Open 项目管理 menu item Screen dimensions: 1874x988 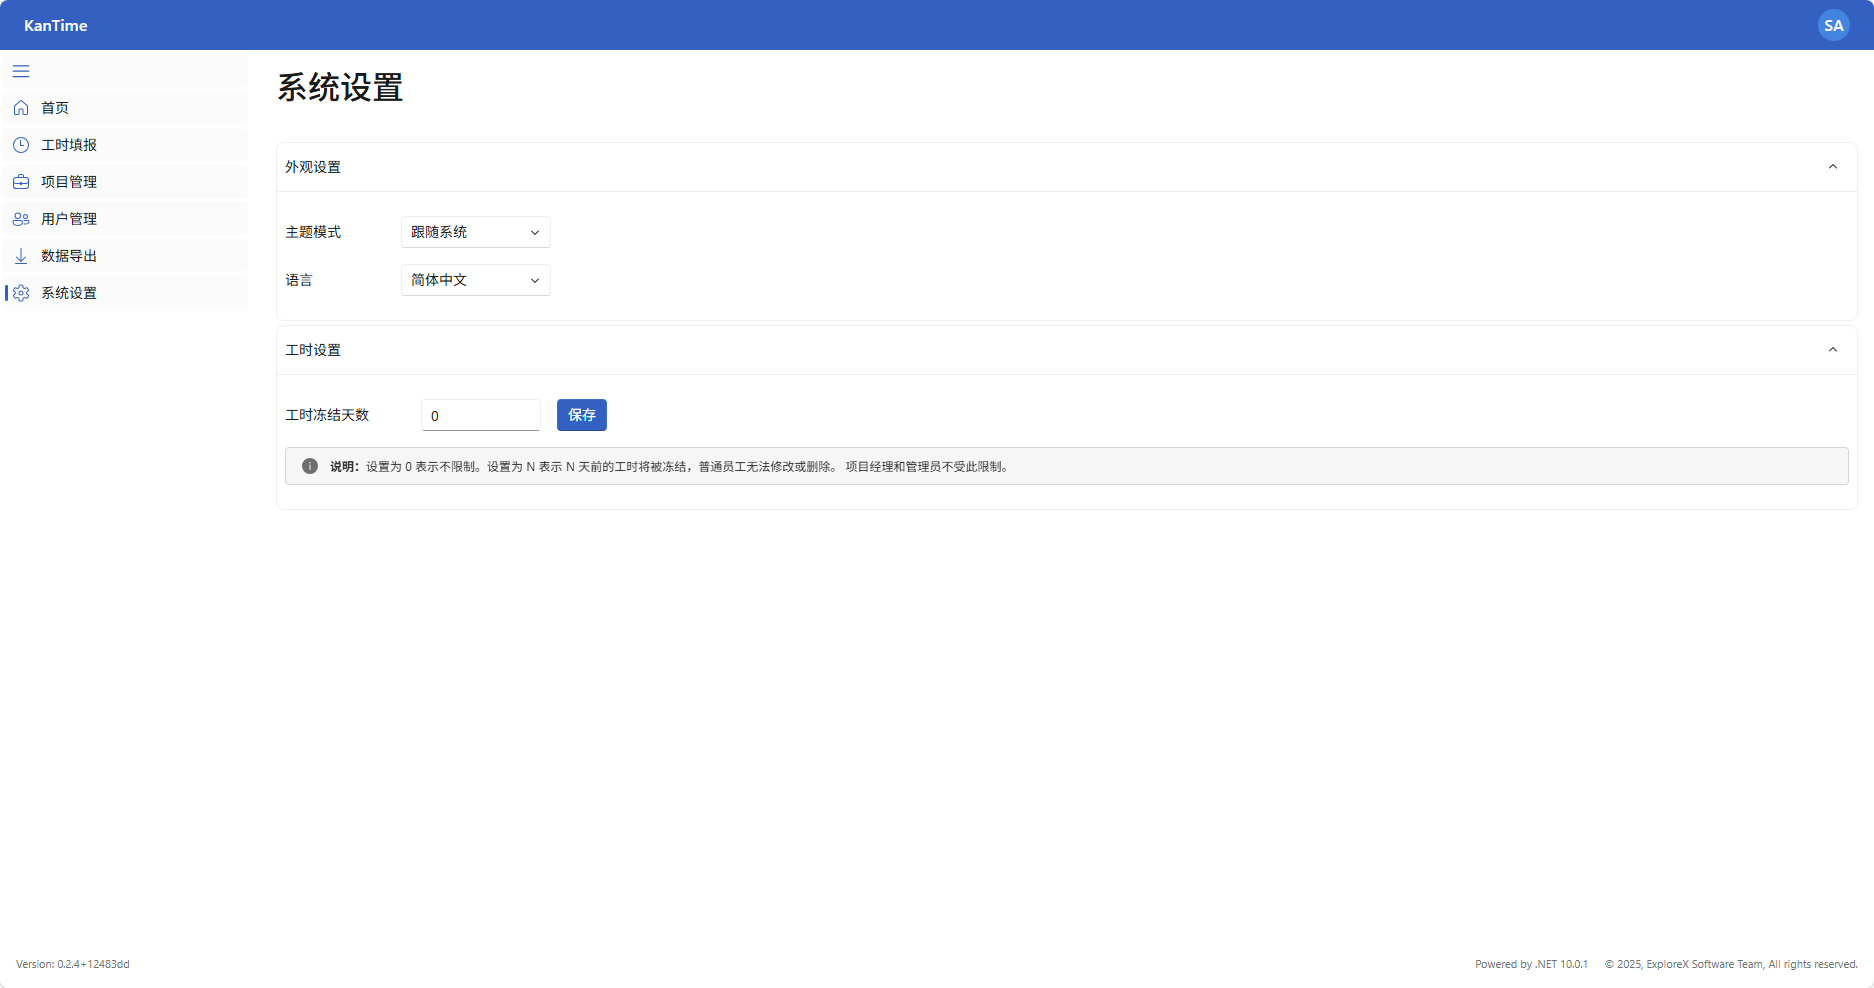69,182
